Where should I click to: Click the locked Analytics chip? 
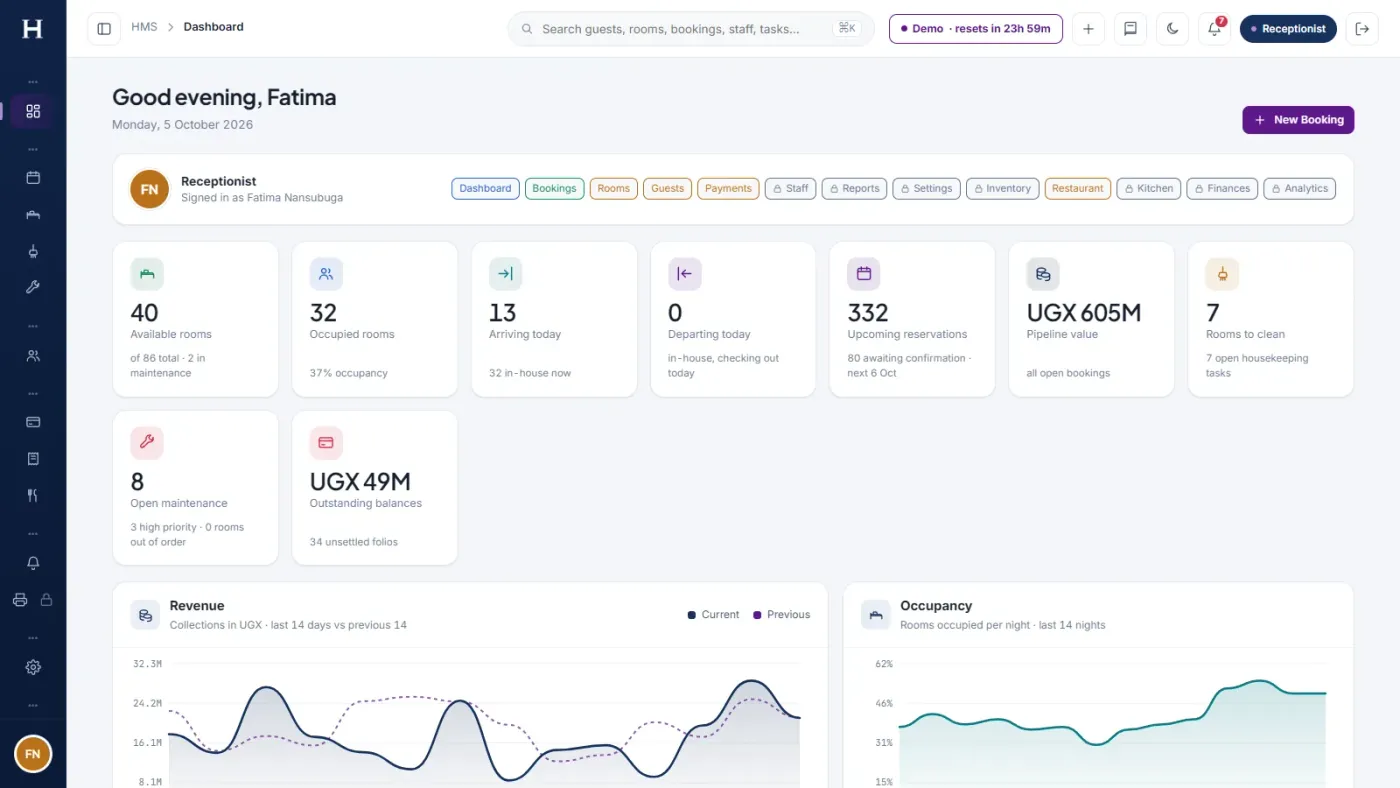pos(1300,188)
